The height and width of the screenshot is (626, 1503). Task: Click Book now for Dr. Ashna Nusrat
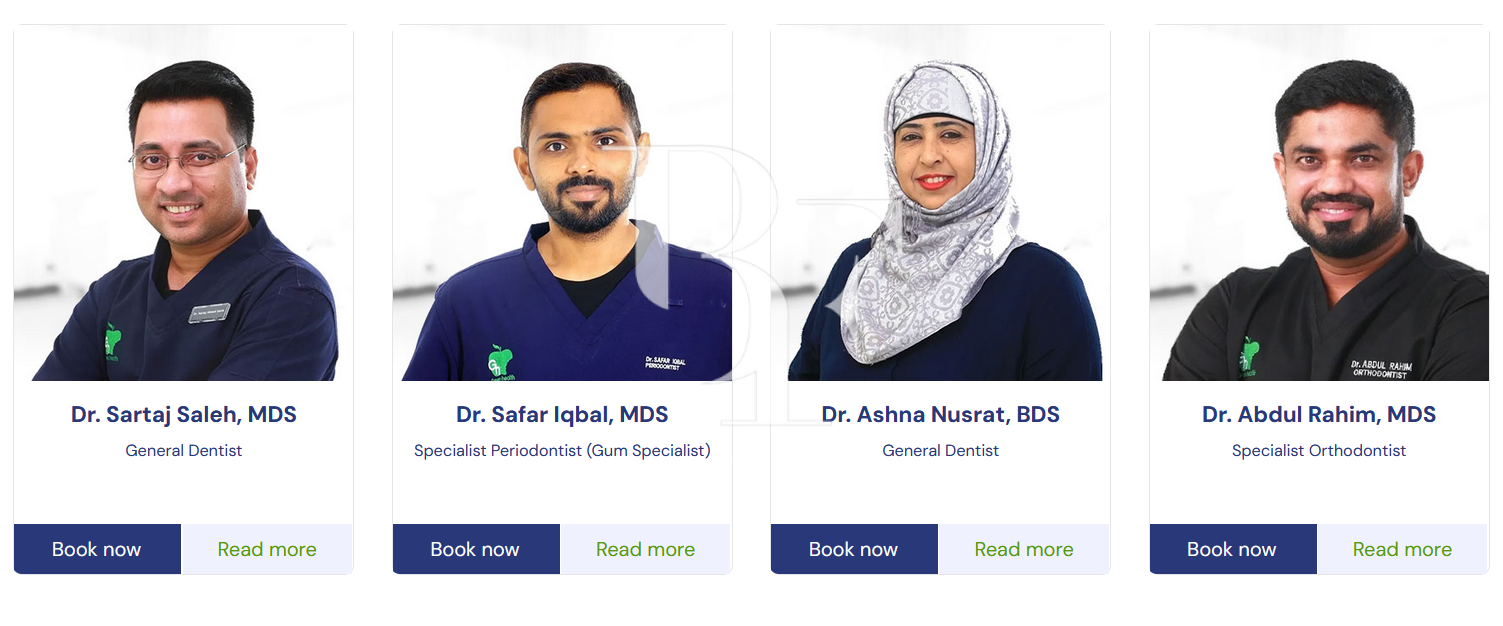click(x=853, y=549)
